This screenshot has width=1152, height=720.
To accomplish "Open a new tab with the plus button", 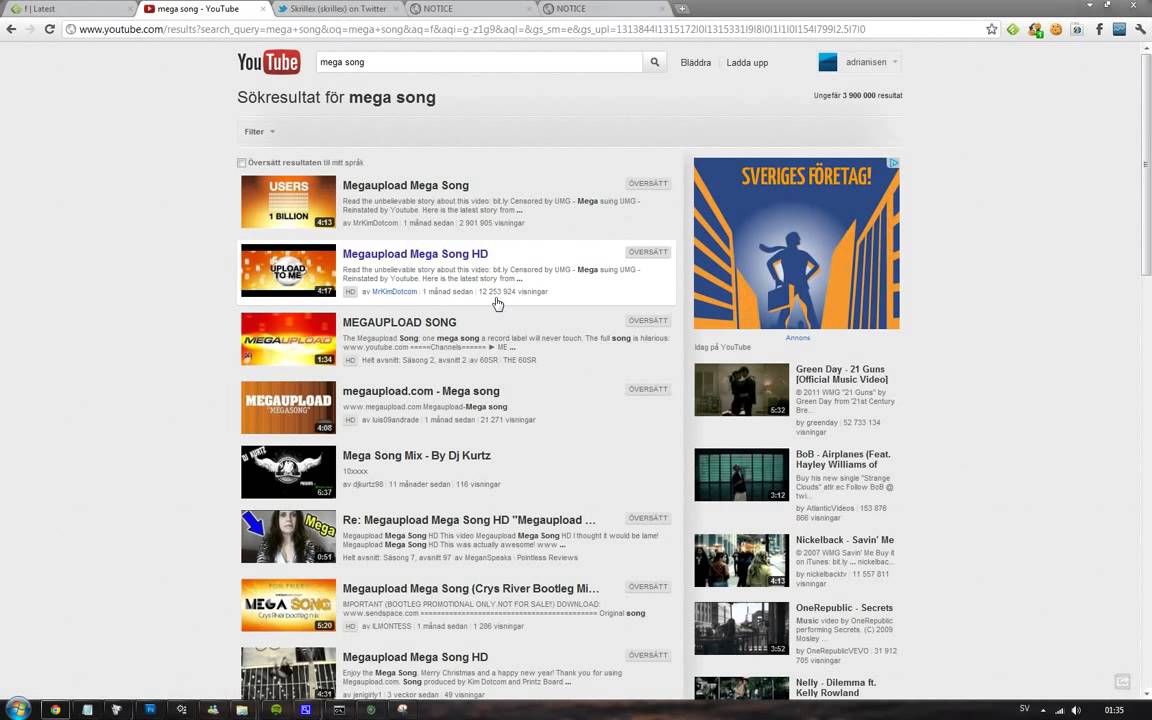I will (682, 9).
